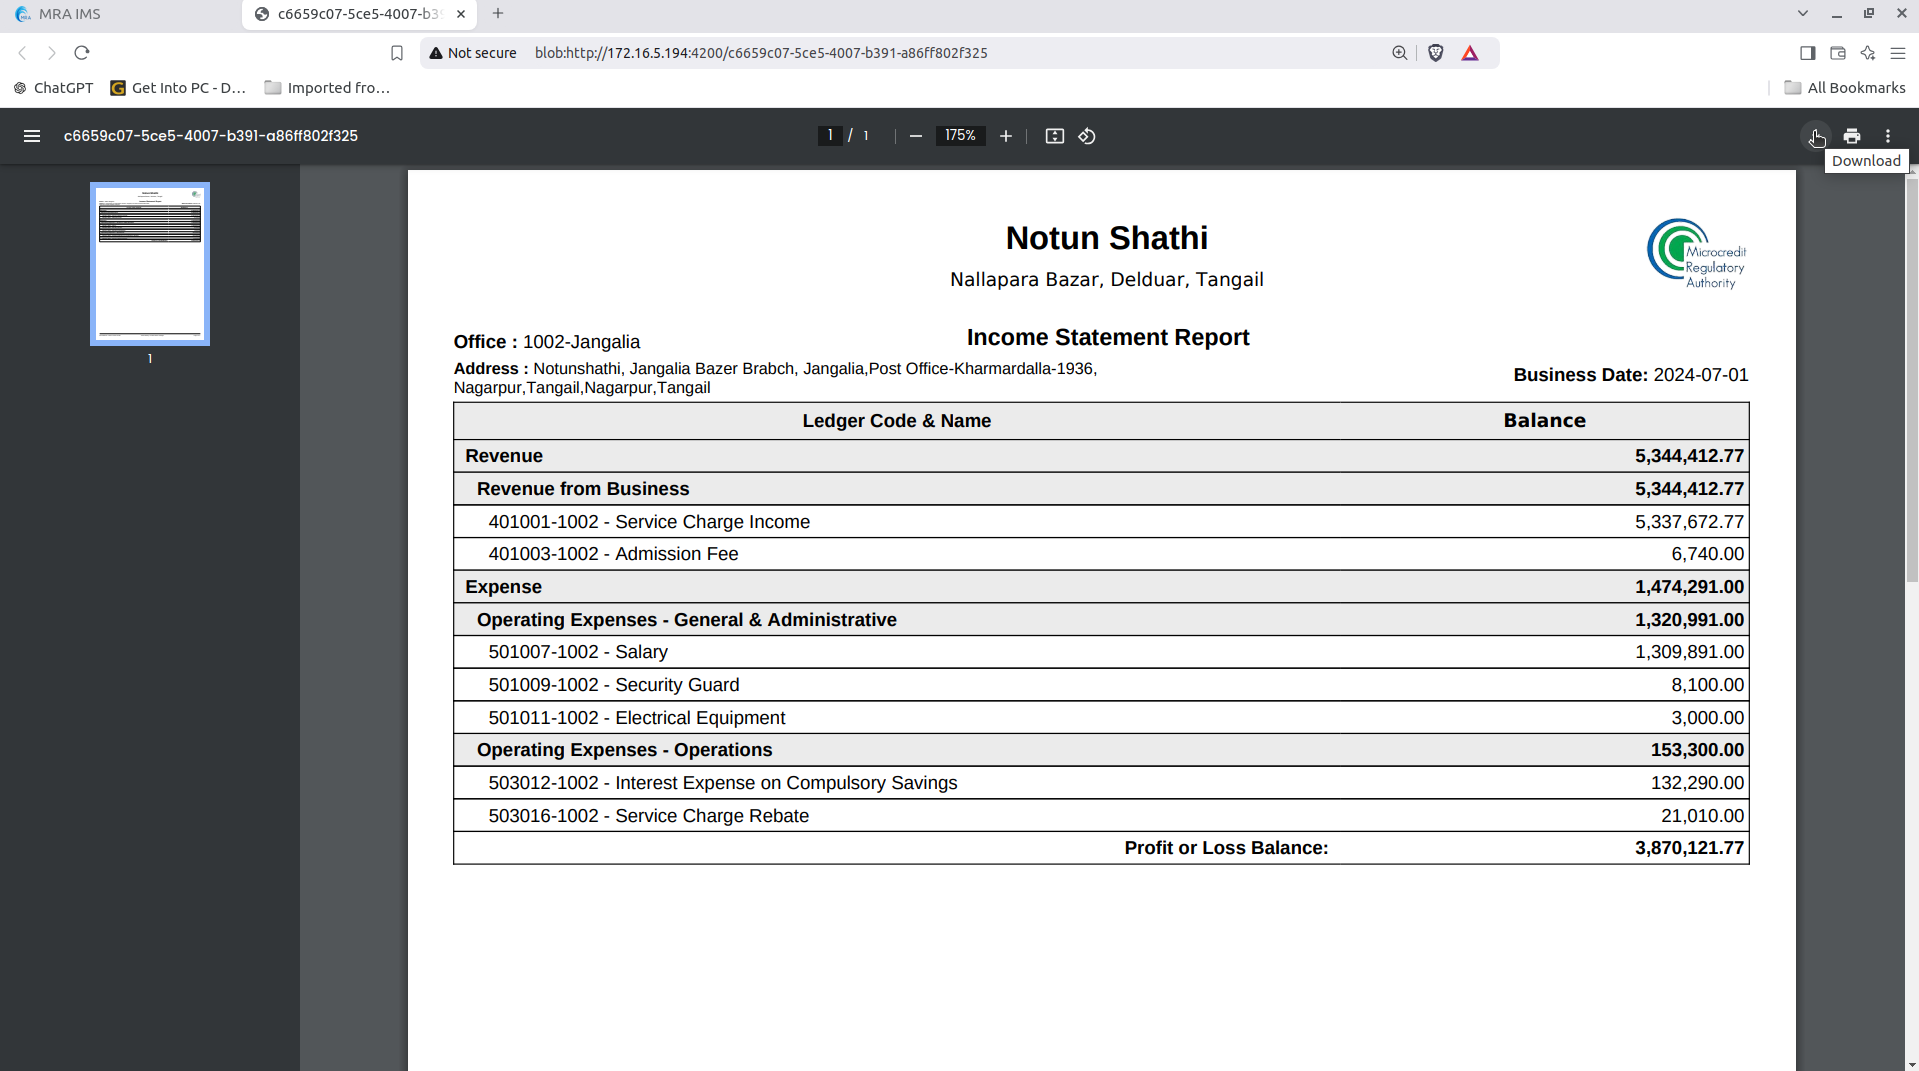Viewport: 1919px width, 1071px height.
Task: Click the Electrical Equipment row
Action: click(1101, 718)
